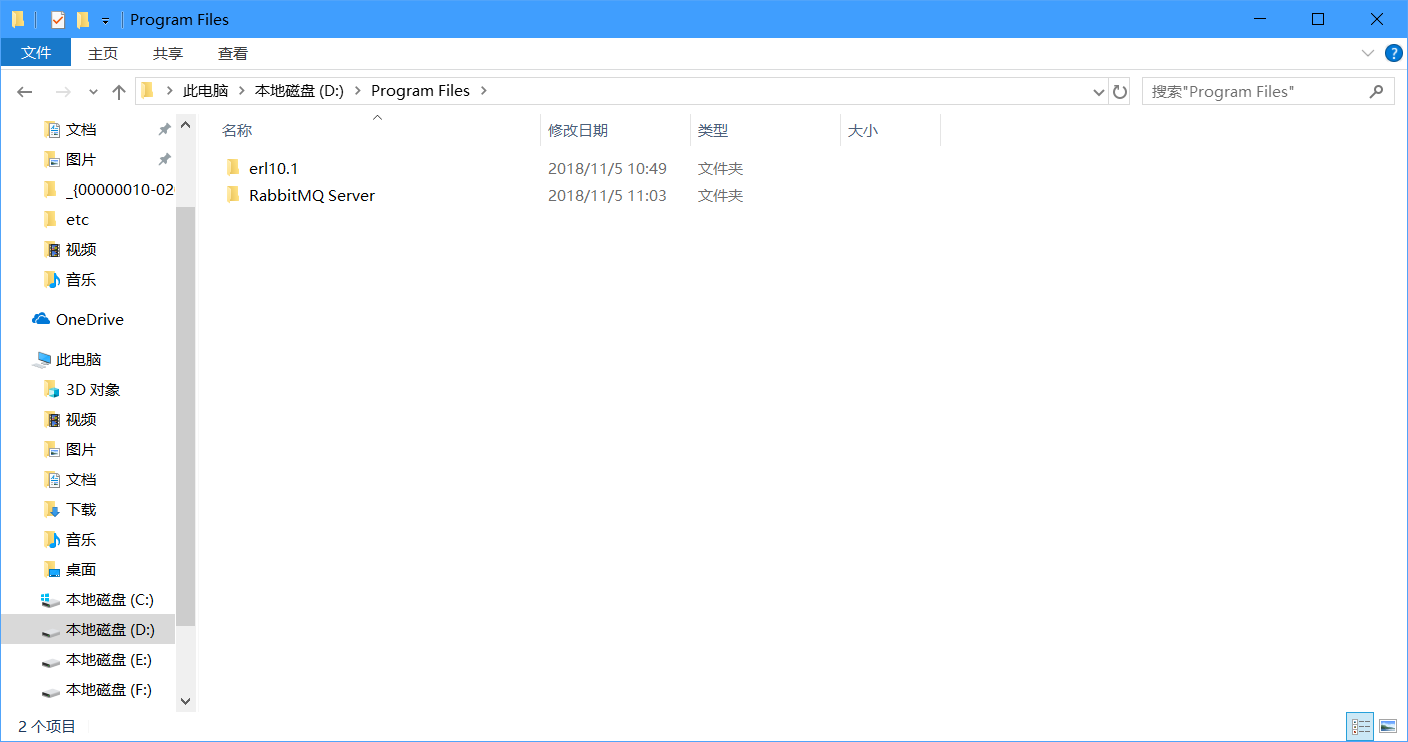Click the pin icon beside pinned 图片
The height and width of the screenshot is (742, 1408).
(164, 160)
